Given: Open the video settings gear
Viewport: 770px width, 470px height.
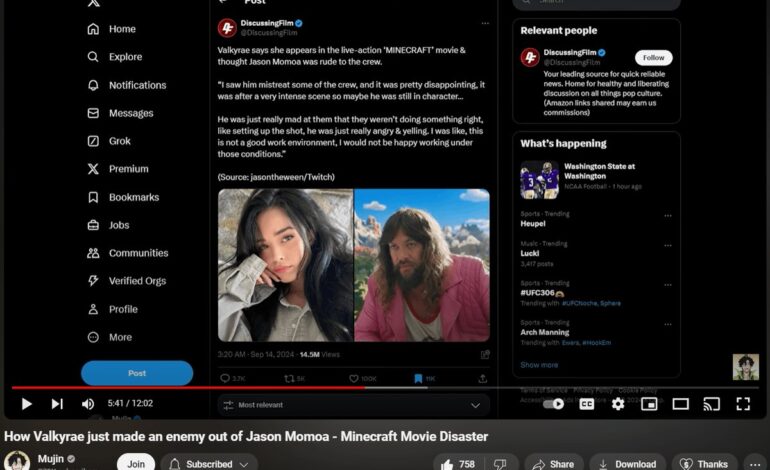Looking at the screenshot, I should (x=618, y=404).
